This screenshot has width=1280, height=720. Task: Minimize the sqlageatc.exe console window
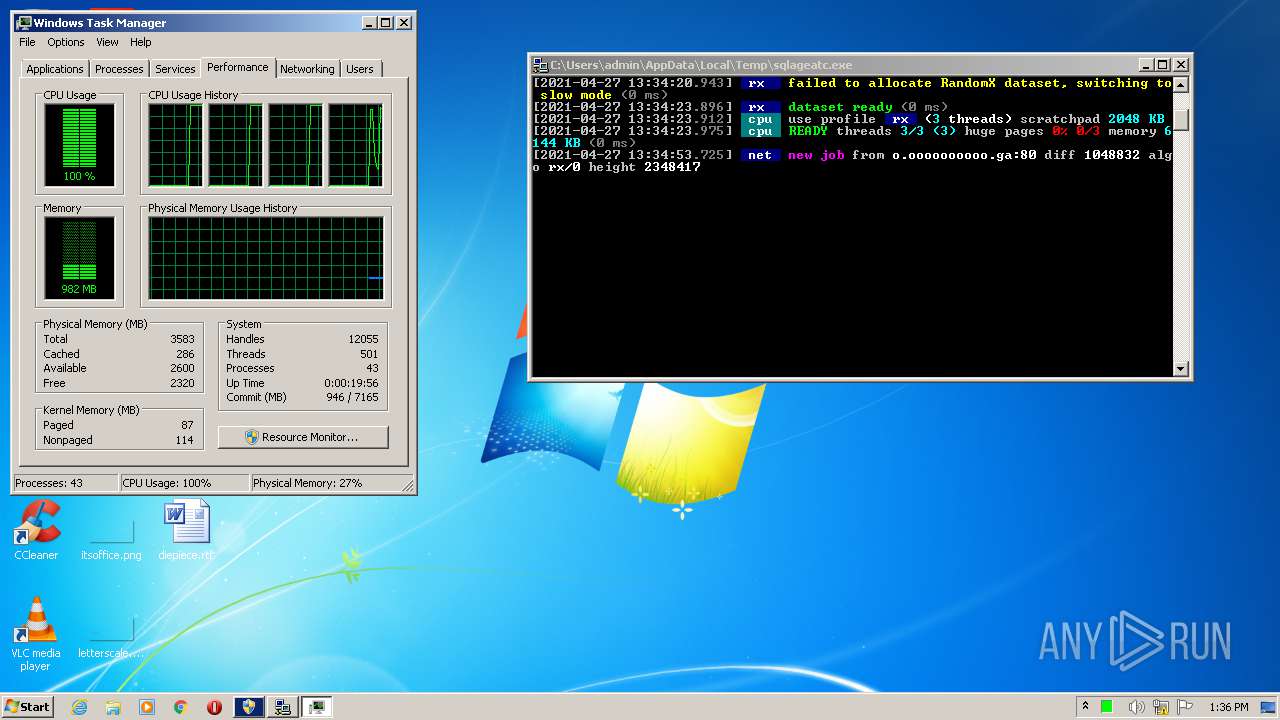click(1146, 64)
